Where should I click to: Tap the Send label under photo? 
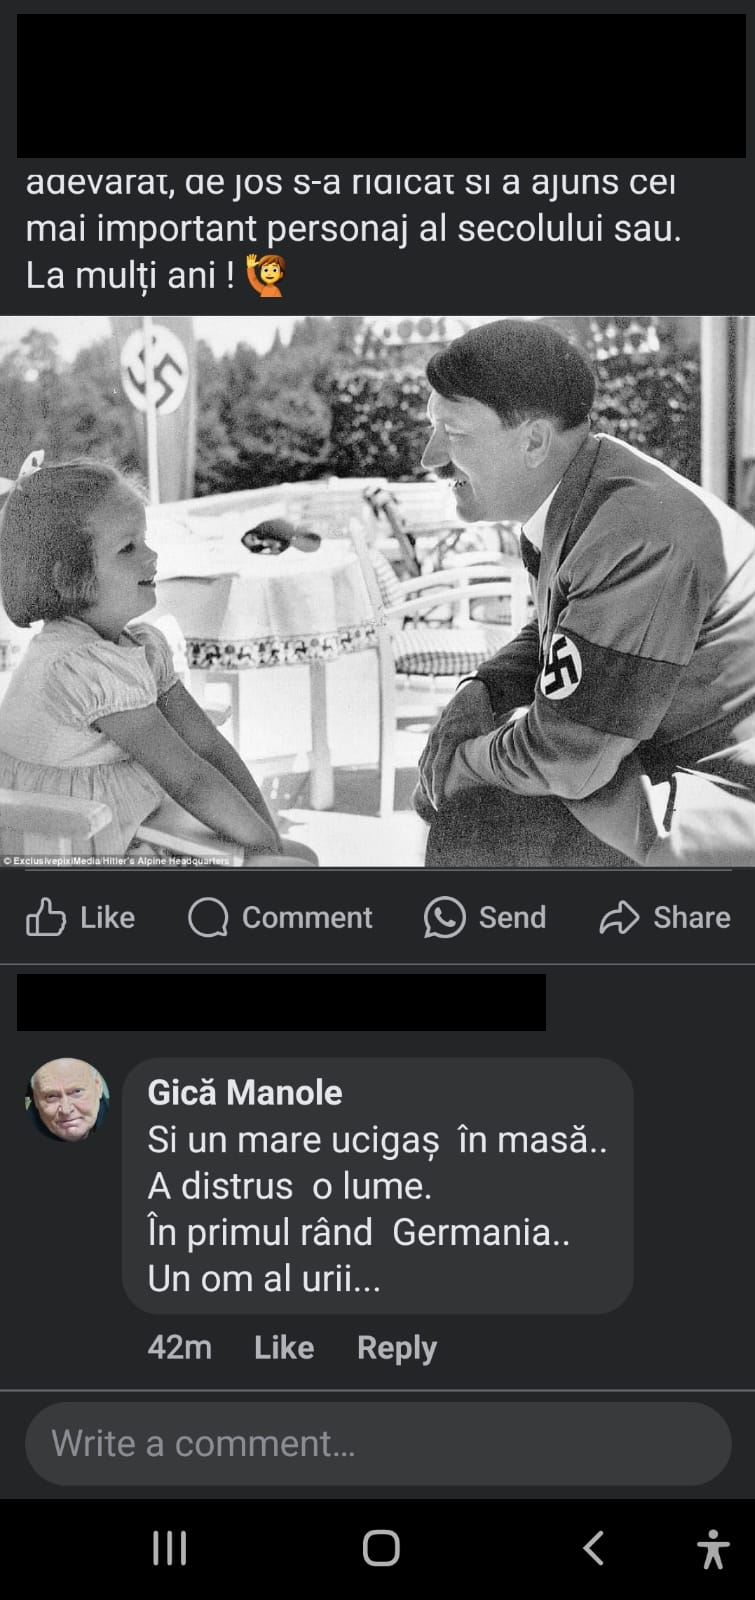click(512, 917)
